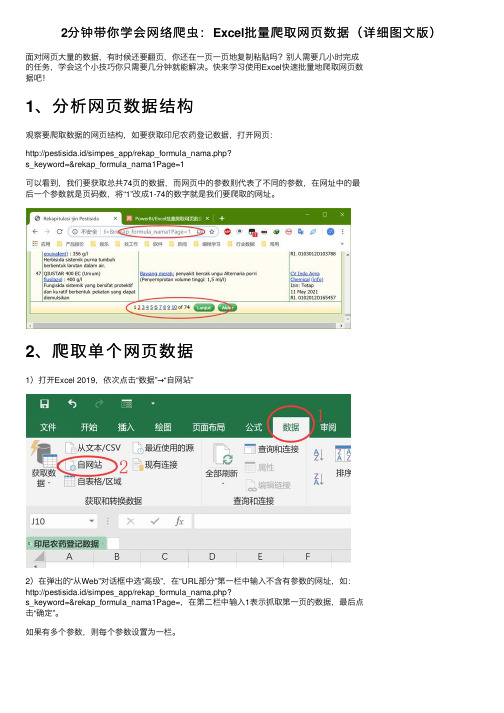This screenshot has width=504, height=713.
Task: Click the Save icon in Excel's quick access toolbar
Action: tap(44, 404)
